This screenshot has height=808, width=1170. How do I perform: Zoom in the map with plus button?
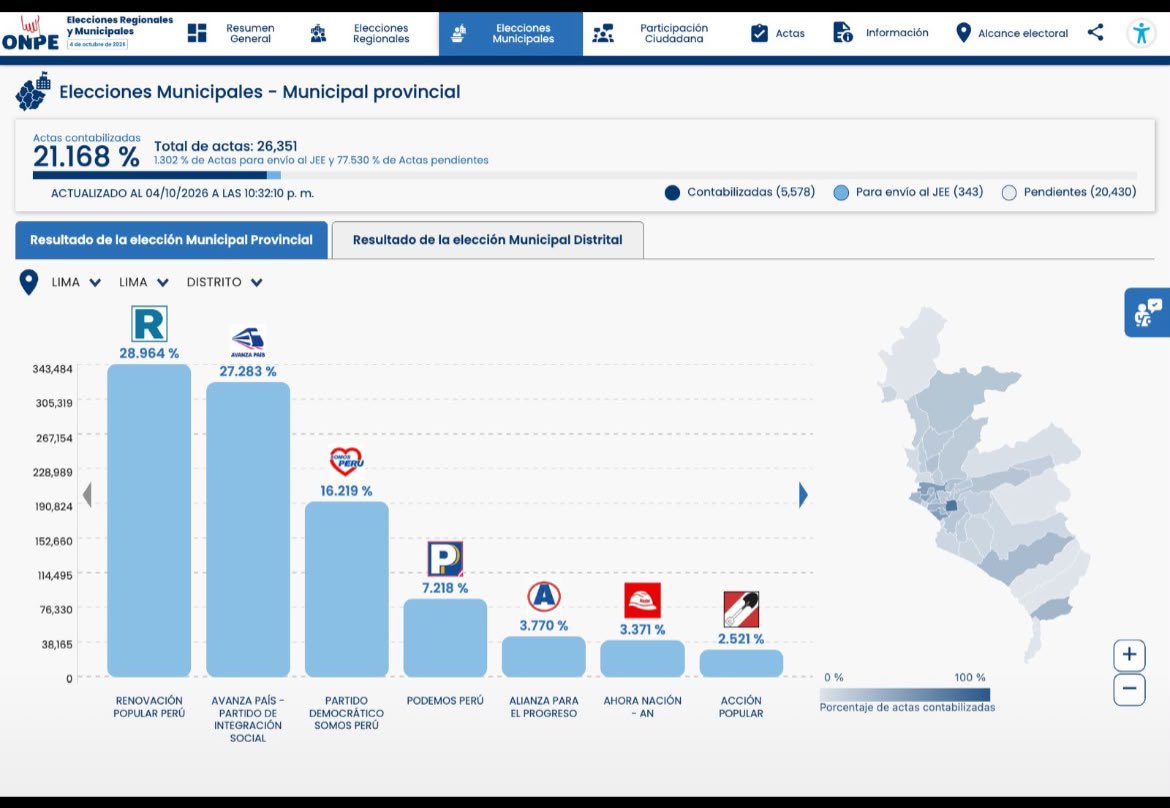click(x=1129, y=655)
